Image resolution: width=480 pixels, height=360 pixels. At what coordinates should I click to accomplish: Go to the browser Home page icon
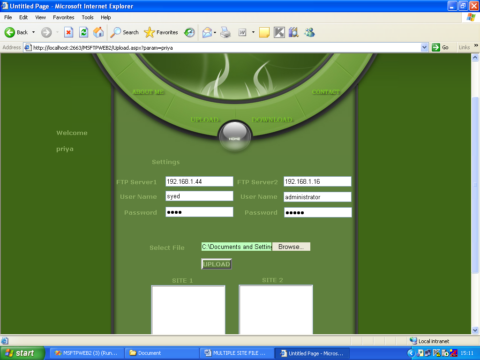pyautogui.click(x=98, y=32)
